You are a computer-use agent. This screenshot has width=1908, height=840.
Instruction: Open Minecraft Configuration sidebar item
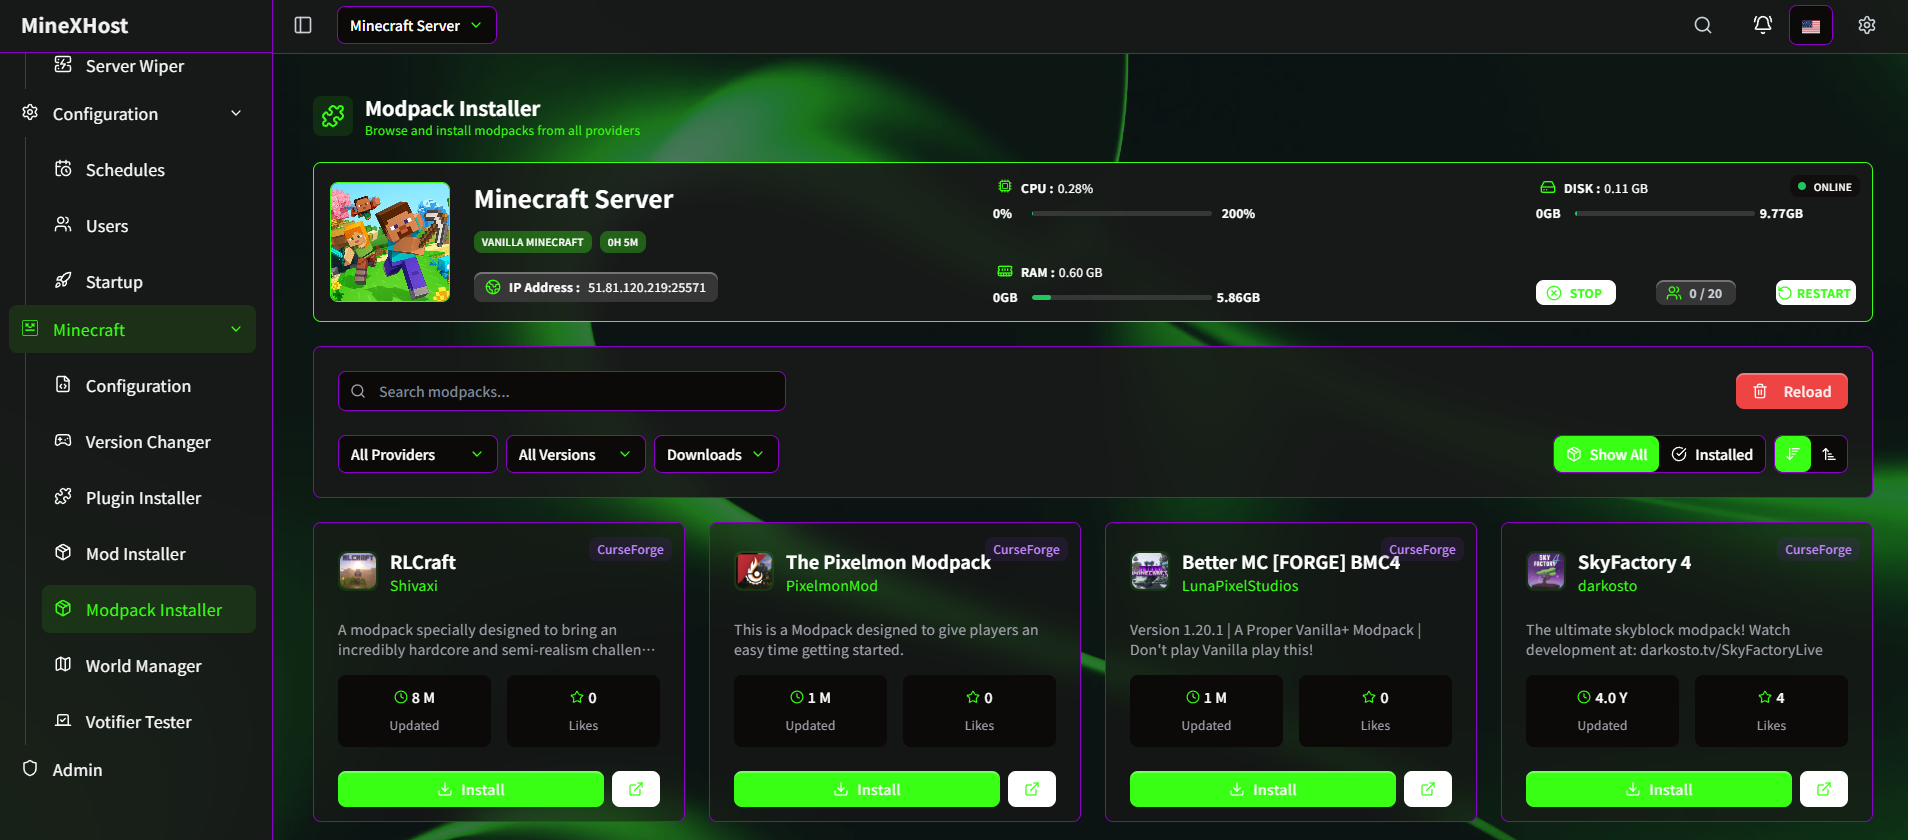tap(149, 386)
